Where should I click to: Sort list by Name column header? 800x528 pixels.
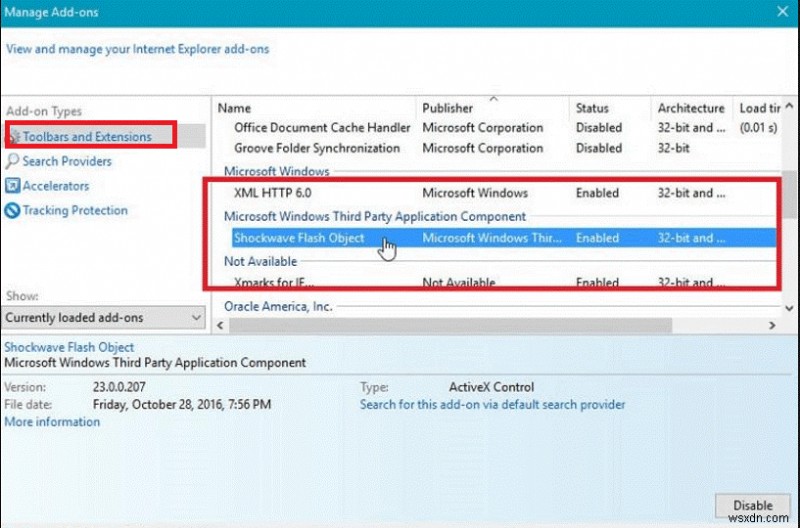click(234, 108)
